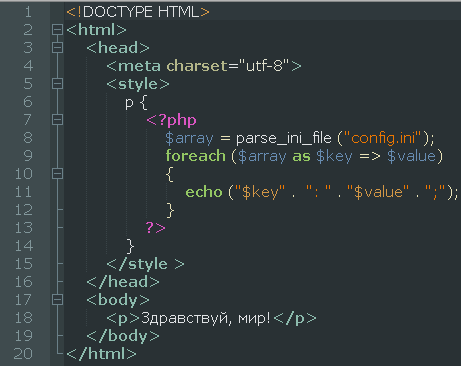Click the ?> closing php tag
This screenshot has height=366, width=461.
(156, 228)
